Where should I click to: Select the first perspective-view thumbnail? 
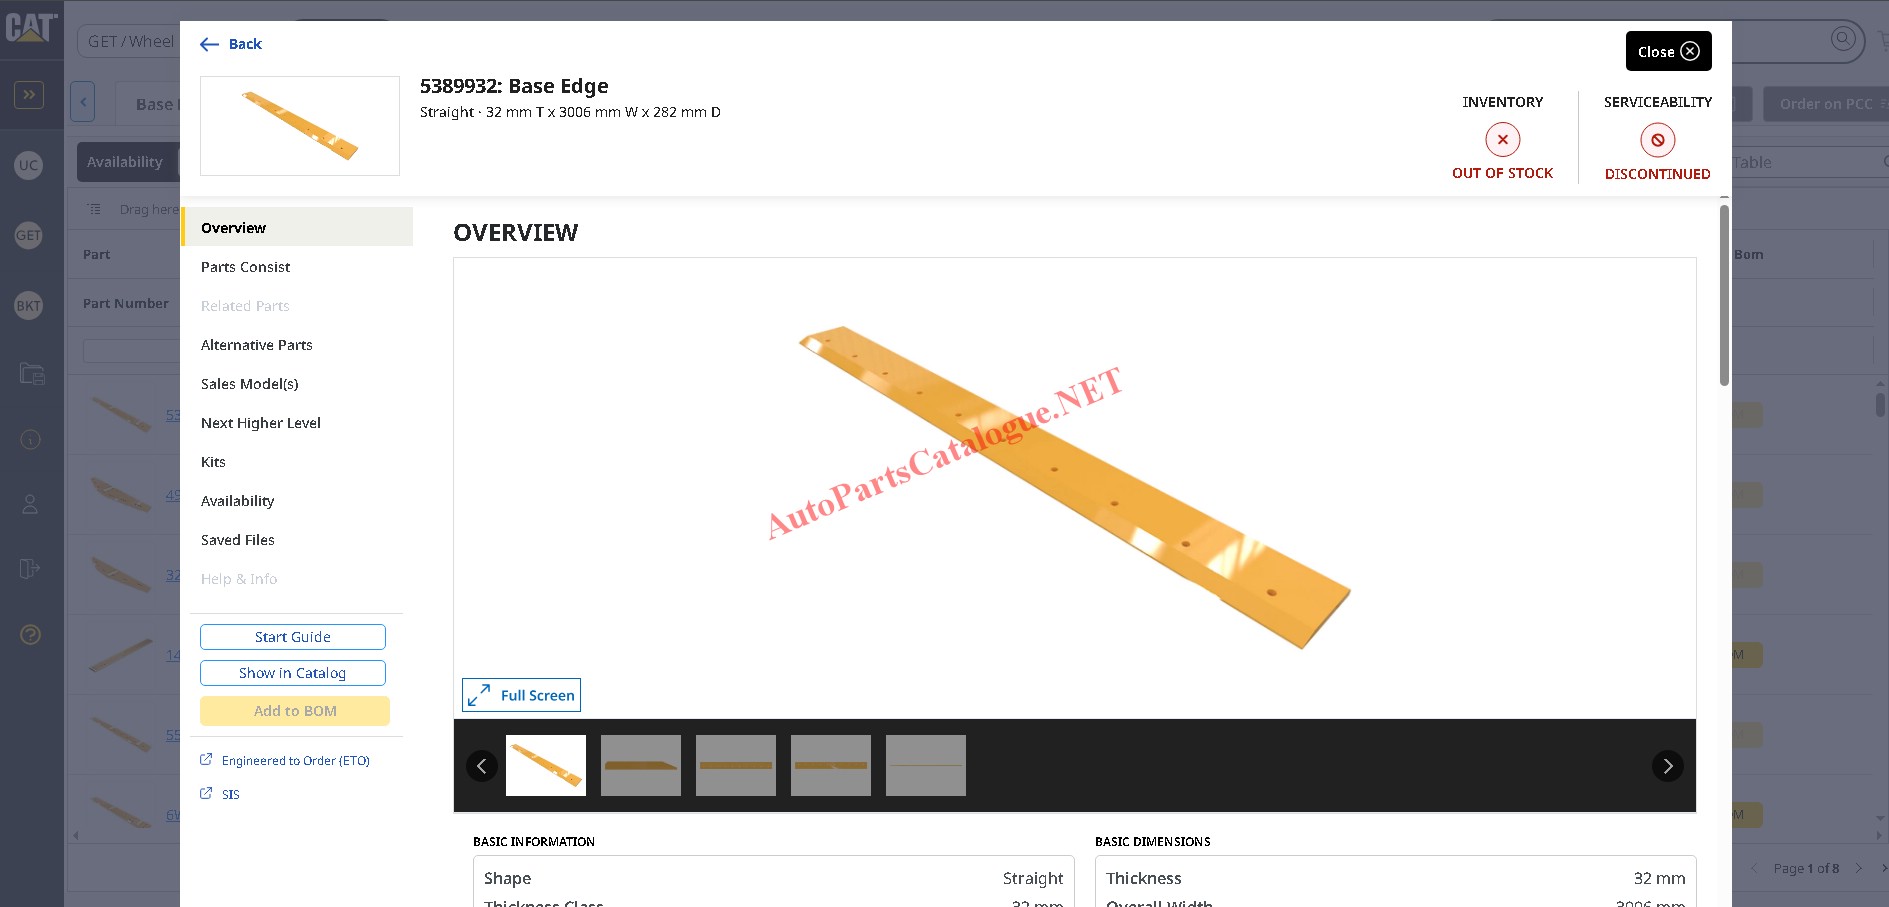[x=546, y=766]
